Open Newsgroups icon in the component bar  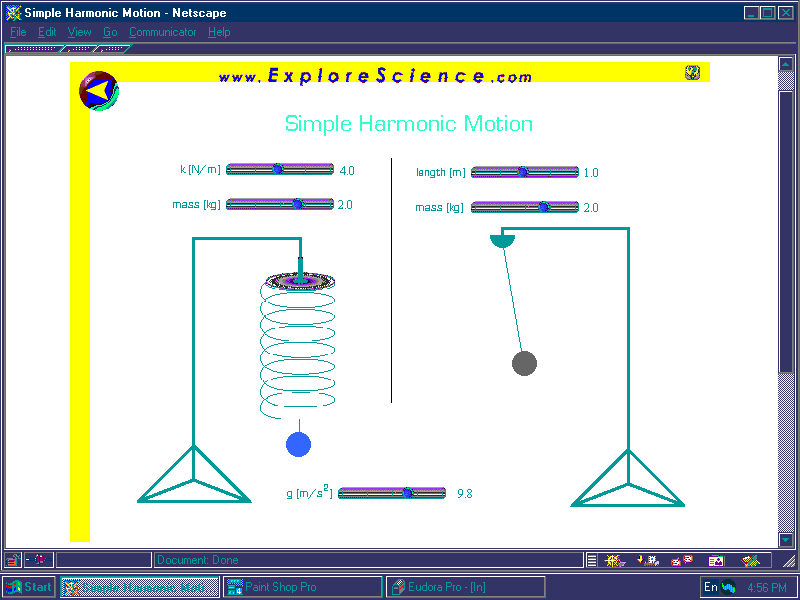pos(681,561)
